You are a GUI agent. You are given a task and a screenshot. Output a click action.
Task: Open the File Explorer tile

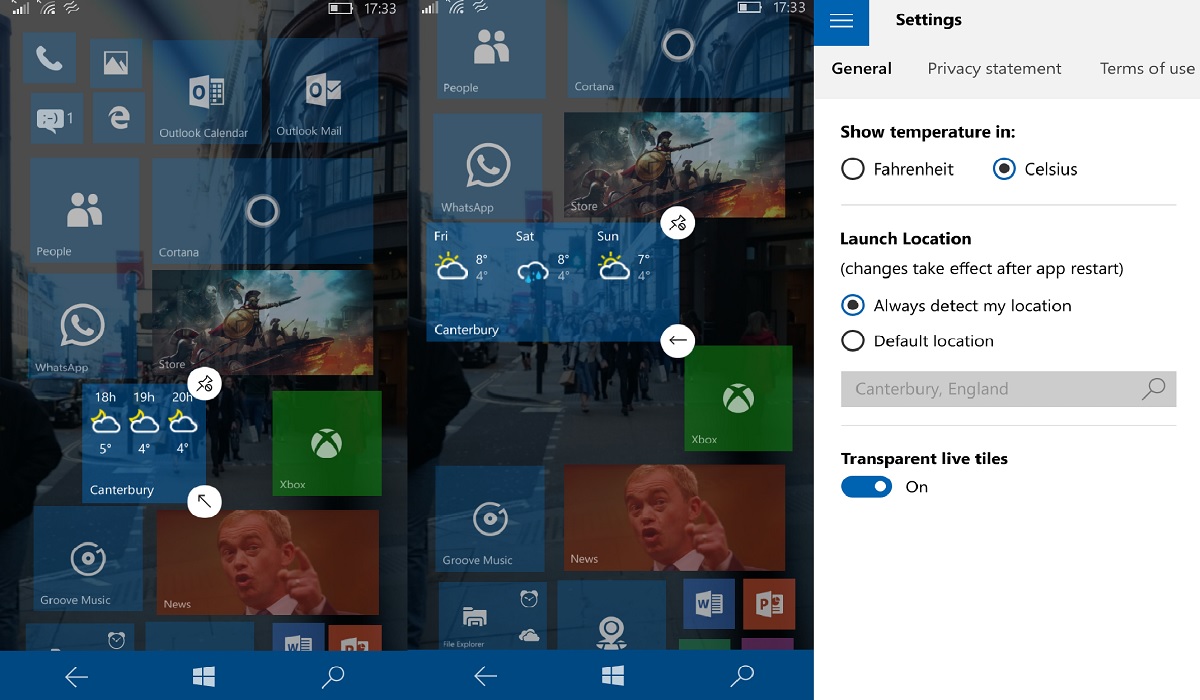pos(476,616)
